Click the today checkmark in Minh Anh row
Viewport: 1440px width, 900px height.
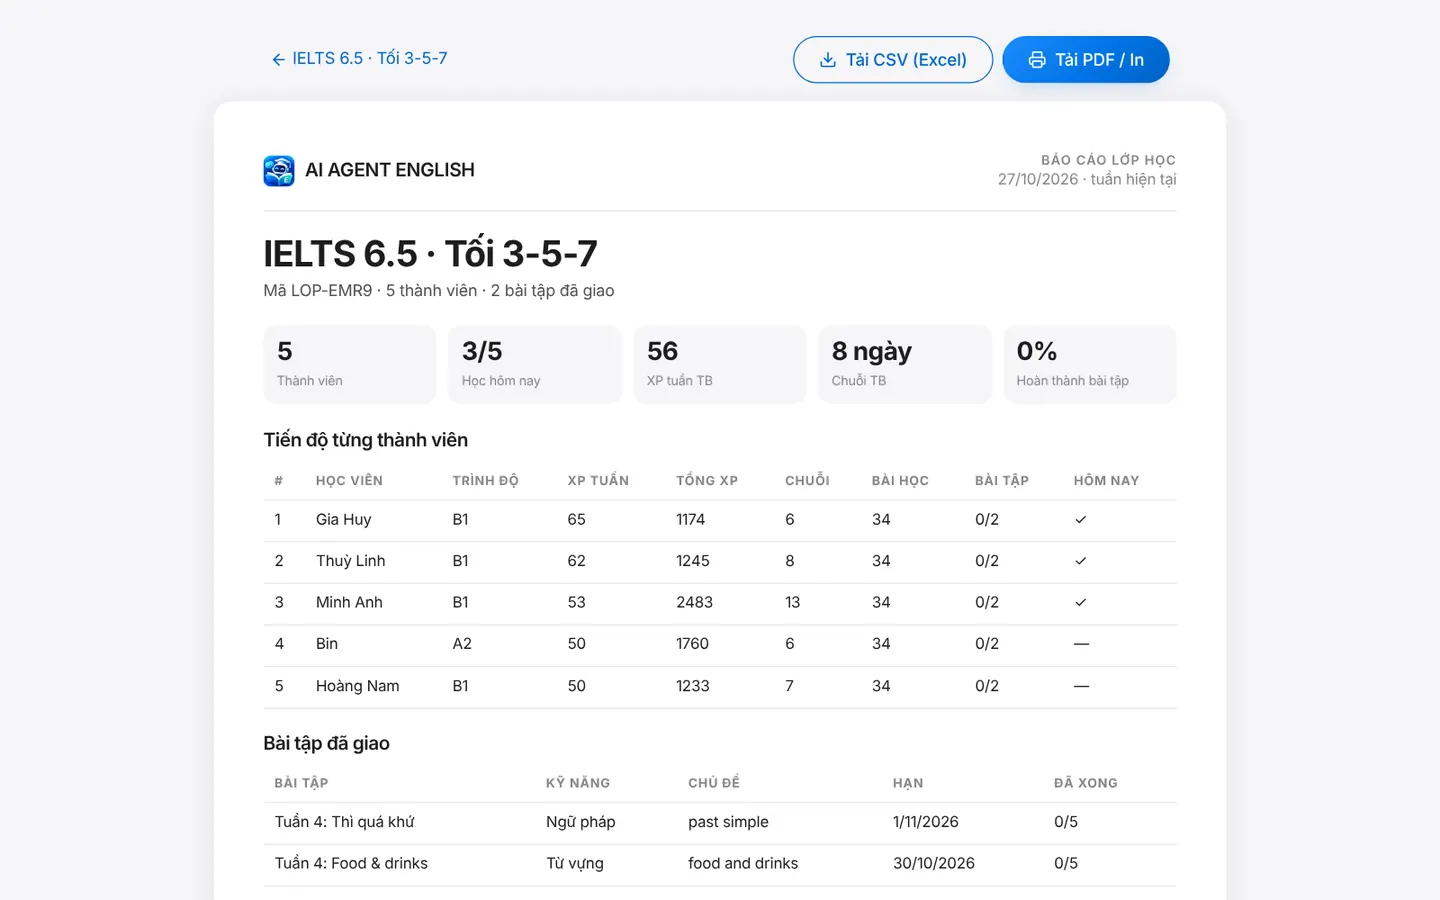(x=1080, y=603)
